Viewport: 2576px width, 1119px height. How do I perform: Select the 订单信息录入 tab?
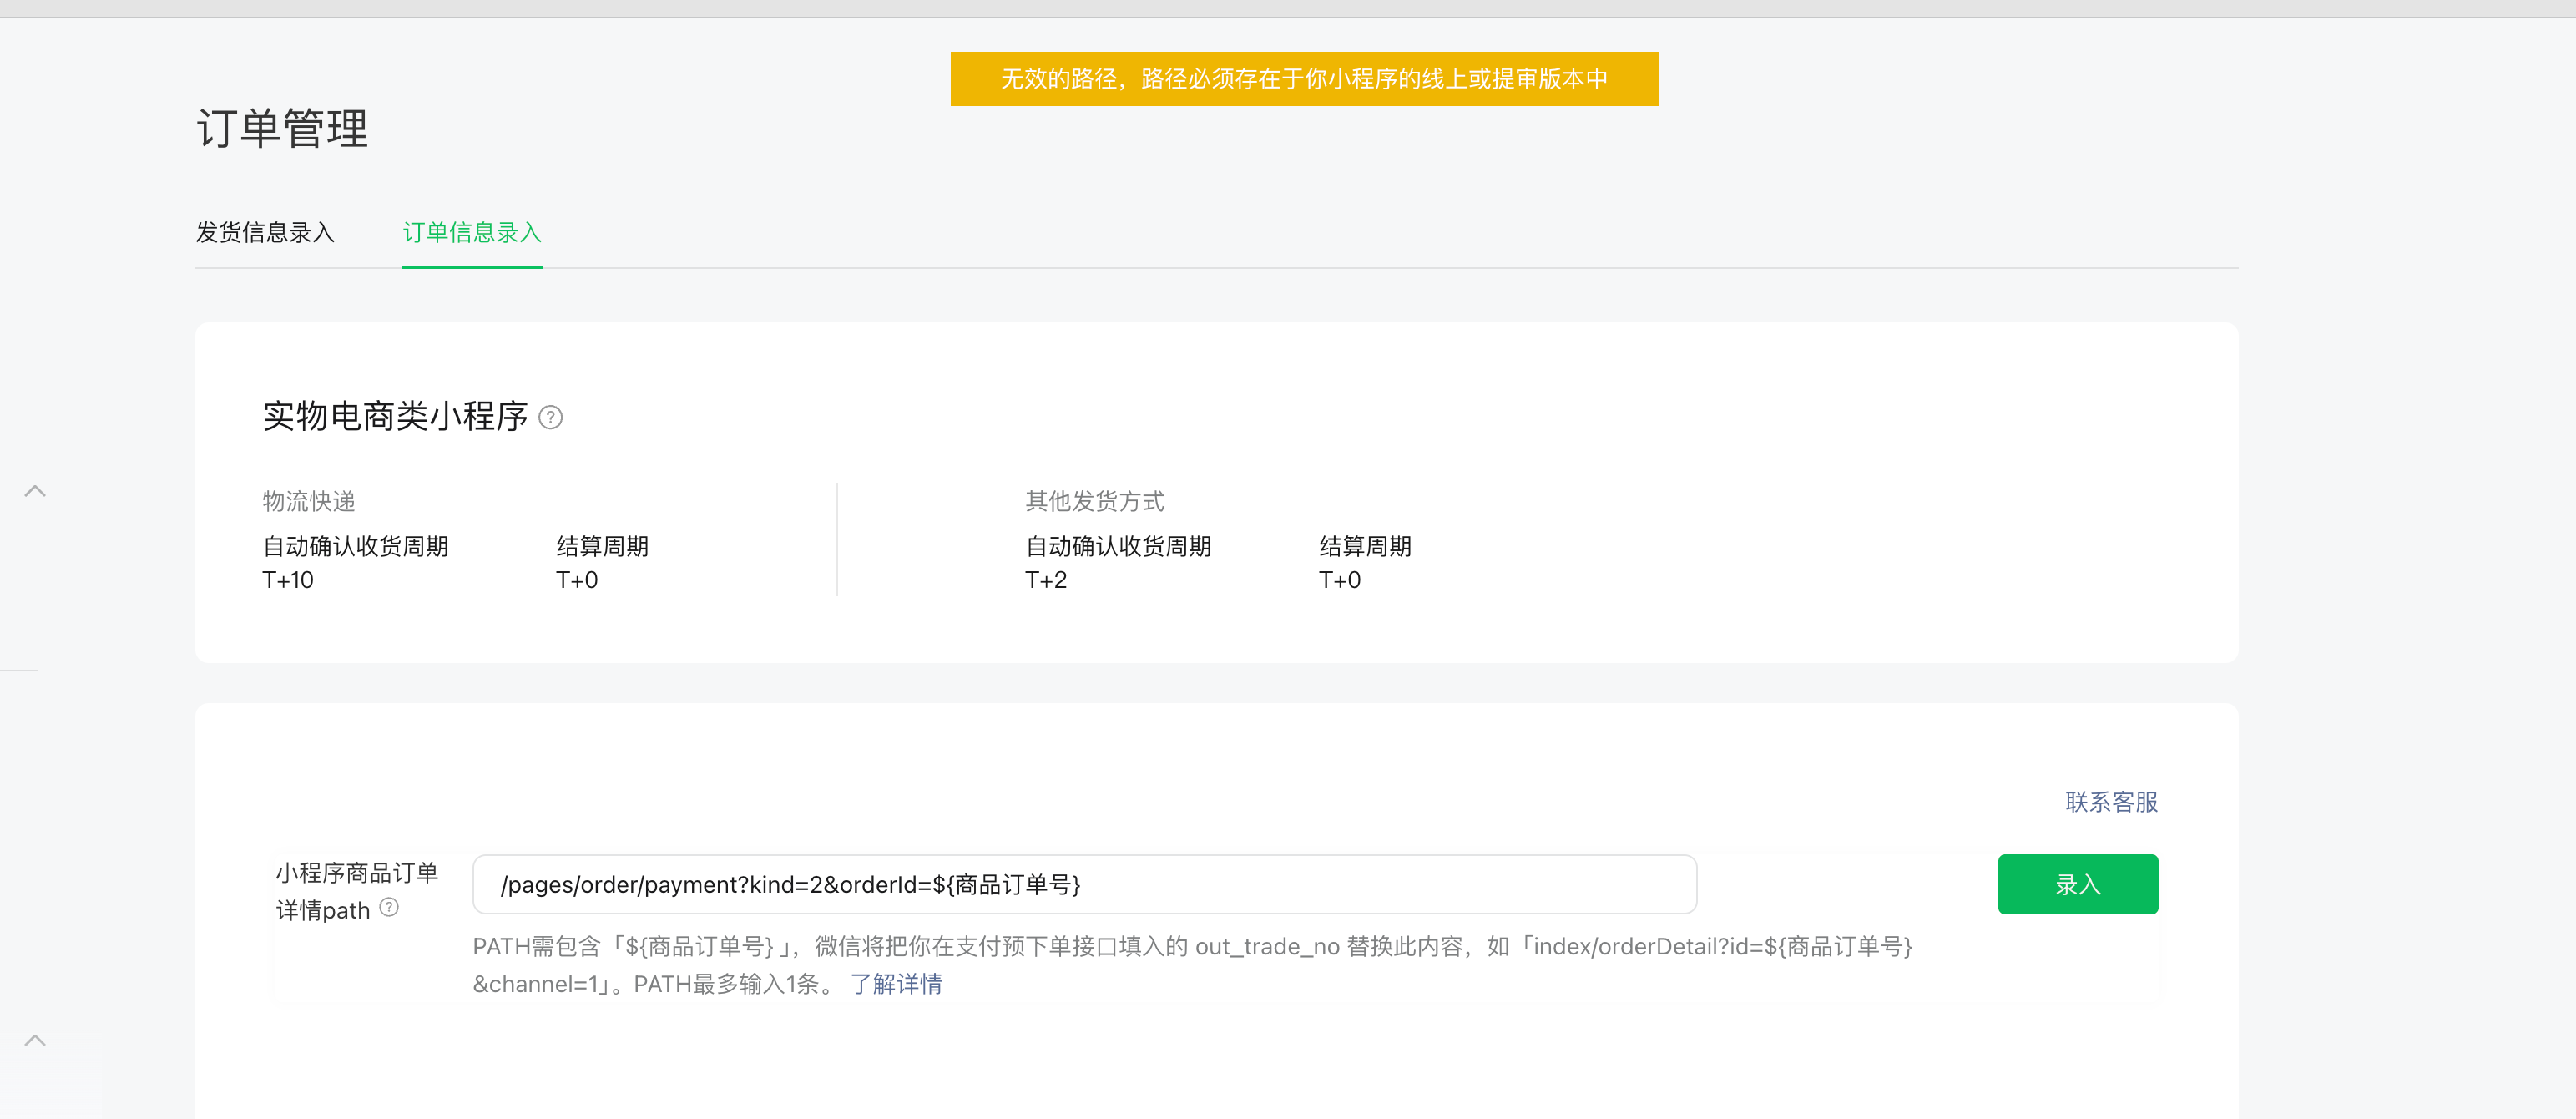point(472,232)
